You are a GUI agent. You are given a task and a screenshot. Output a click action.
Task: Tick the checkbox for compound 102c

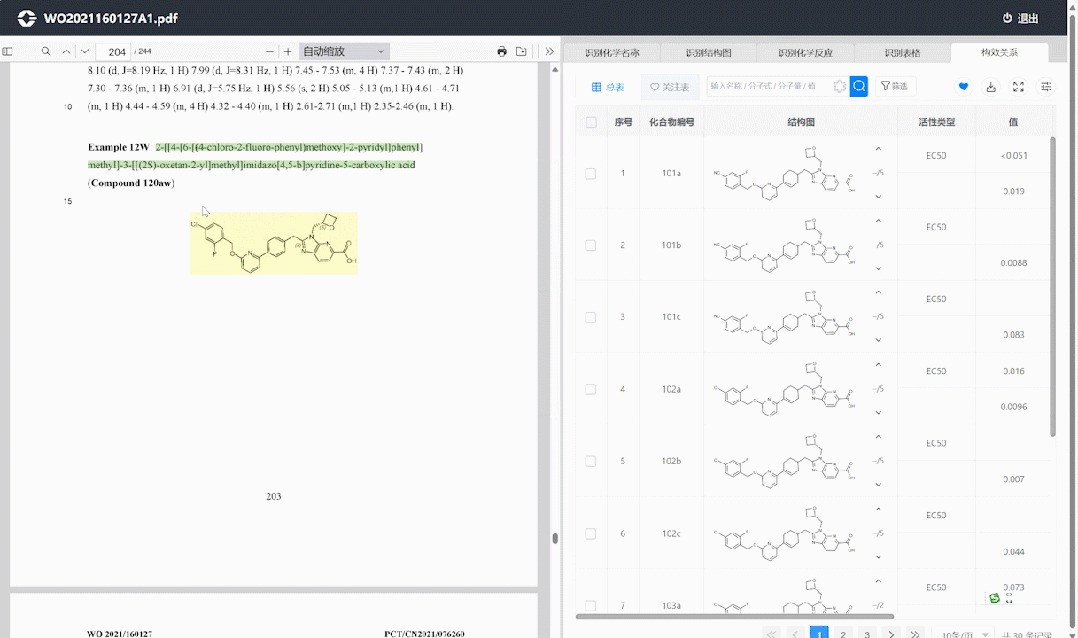[x=591, y=534]
